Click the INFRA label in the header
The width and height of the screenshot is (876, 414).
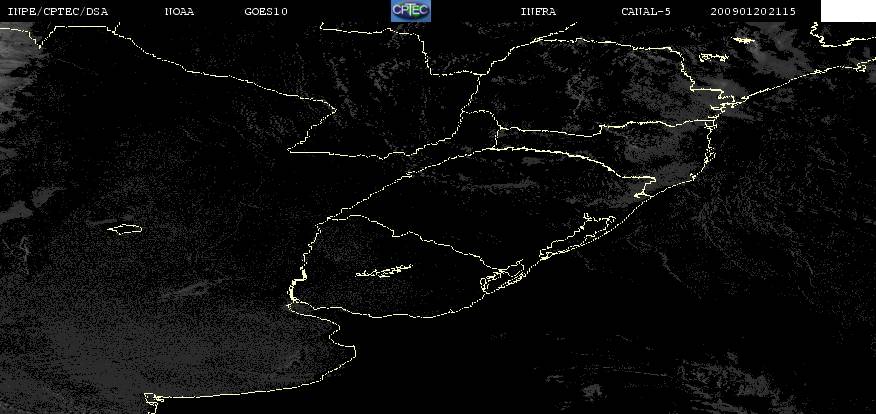(538, 11)
